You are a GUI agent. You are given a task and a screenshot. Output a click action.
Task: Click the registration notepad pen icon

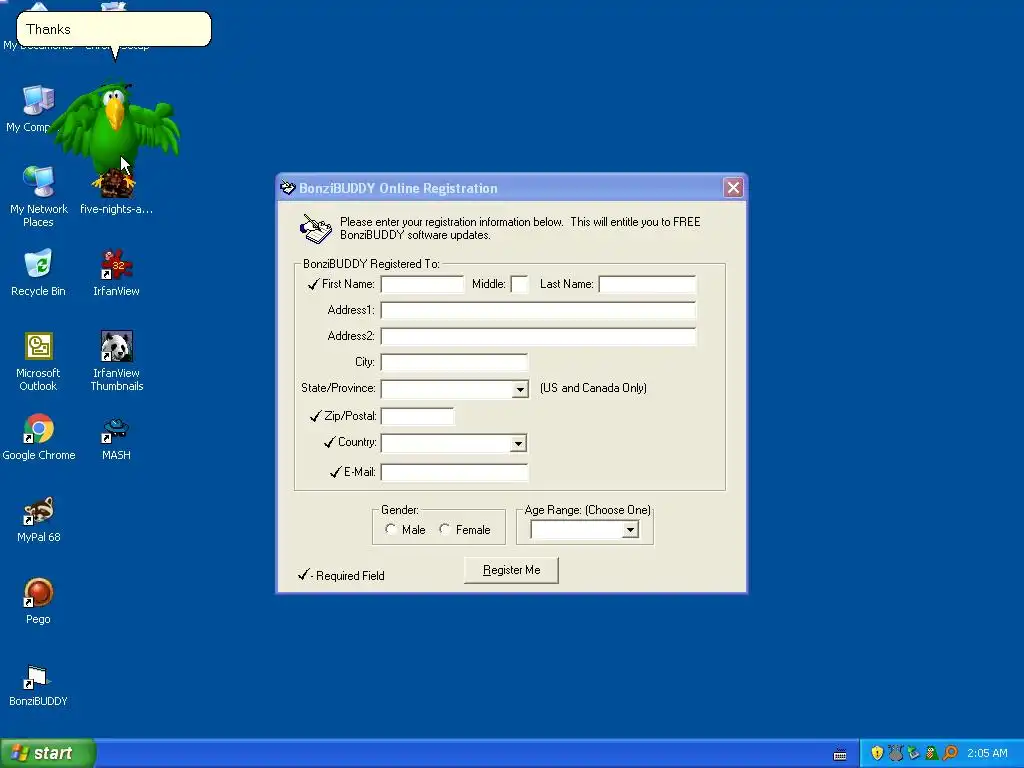[316, 229]
